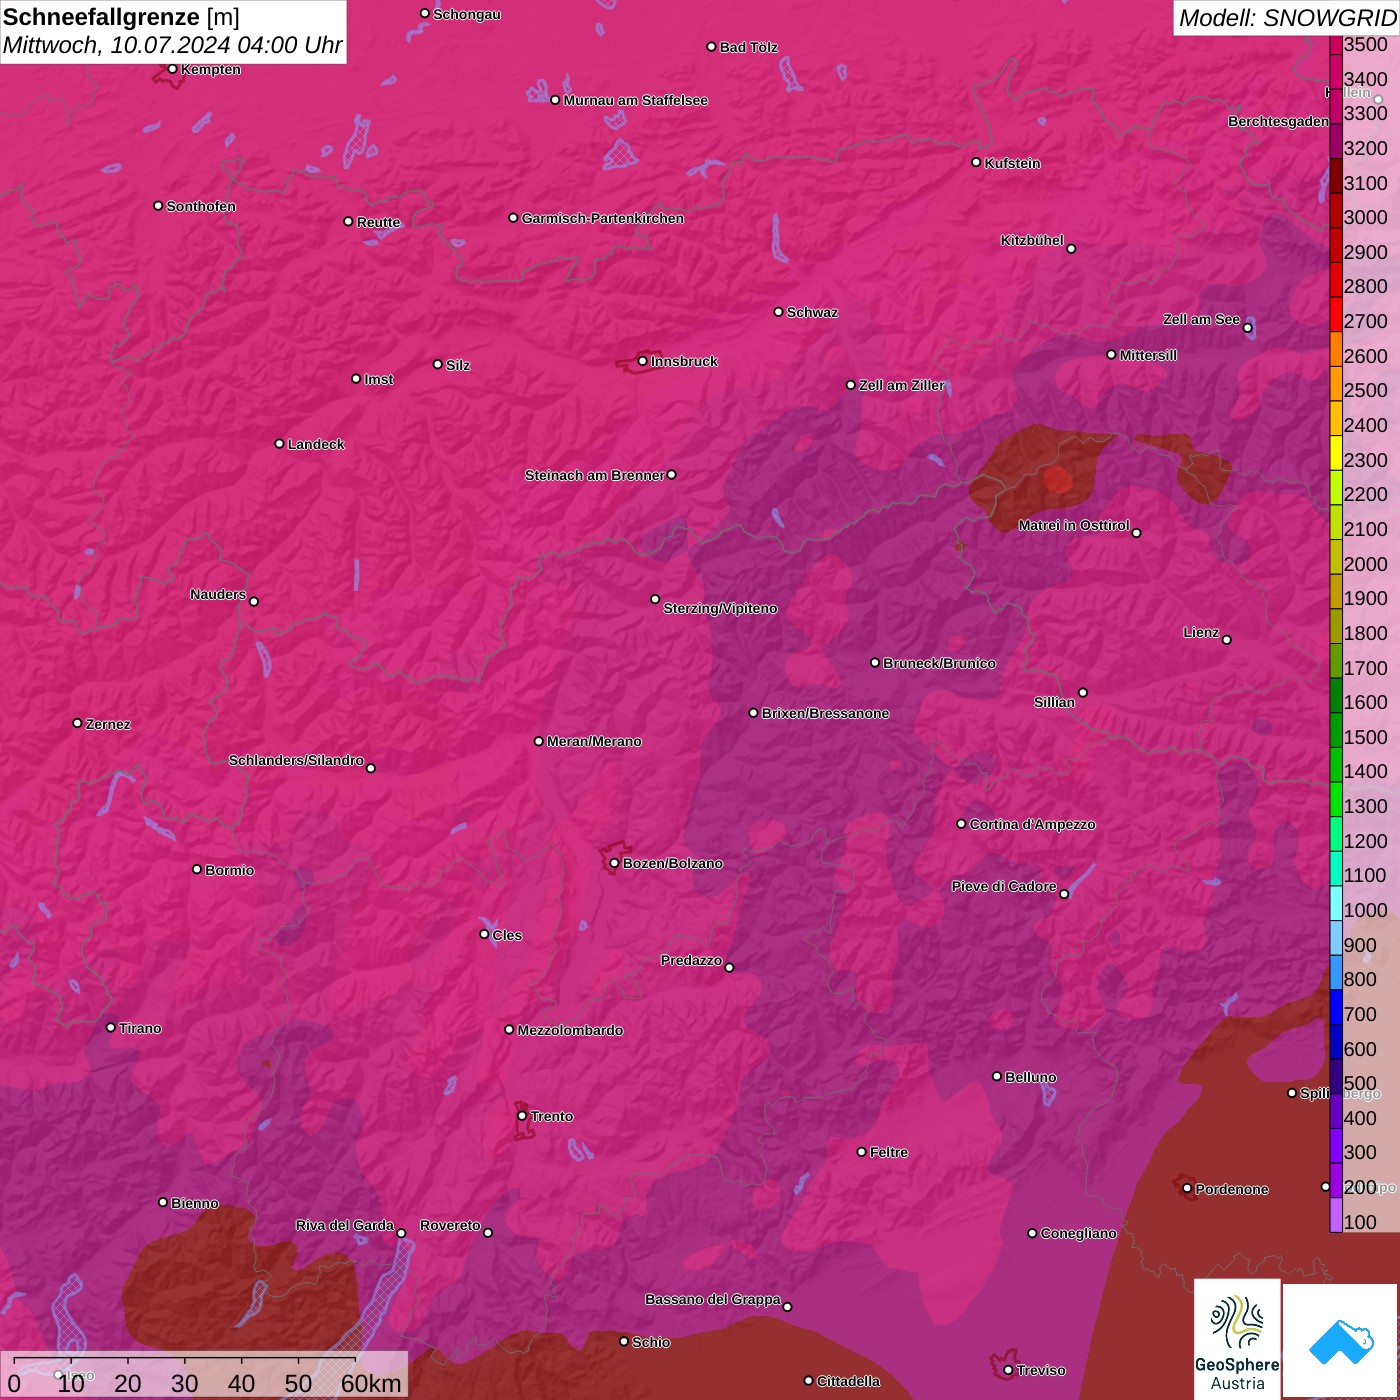Select the 'Schlanders/Silandro' map label
Screen dimensions: 1400x1400
(x=296, y=760)
